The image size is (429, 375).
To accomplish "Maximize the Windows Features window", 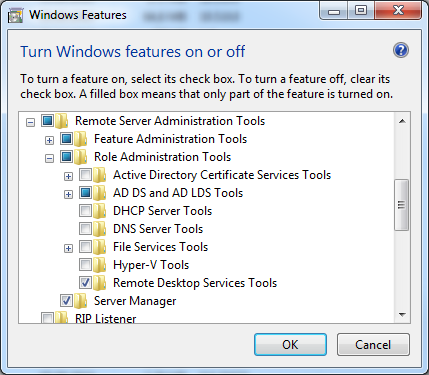I will tap(361, 11).
